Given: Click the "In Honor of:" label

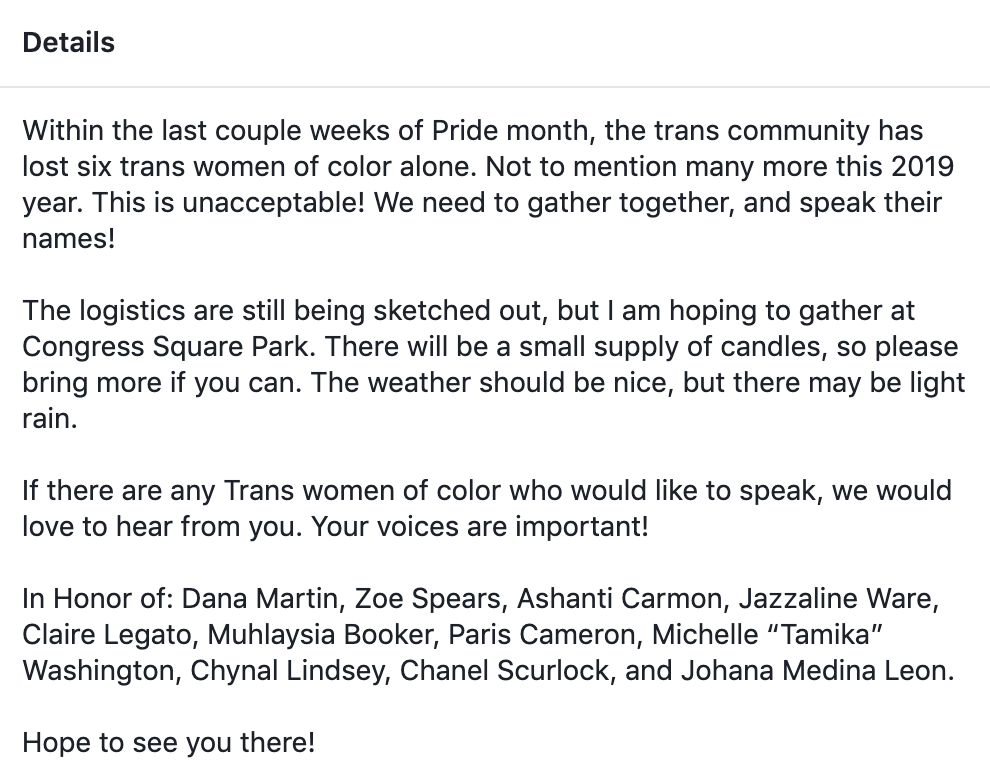Looking at the screenshot, I should 98,599.
